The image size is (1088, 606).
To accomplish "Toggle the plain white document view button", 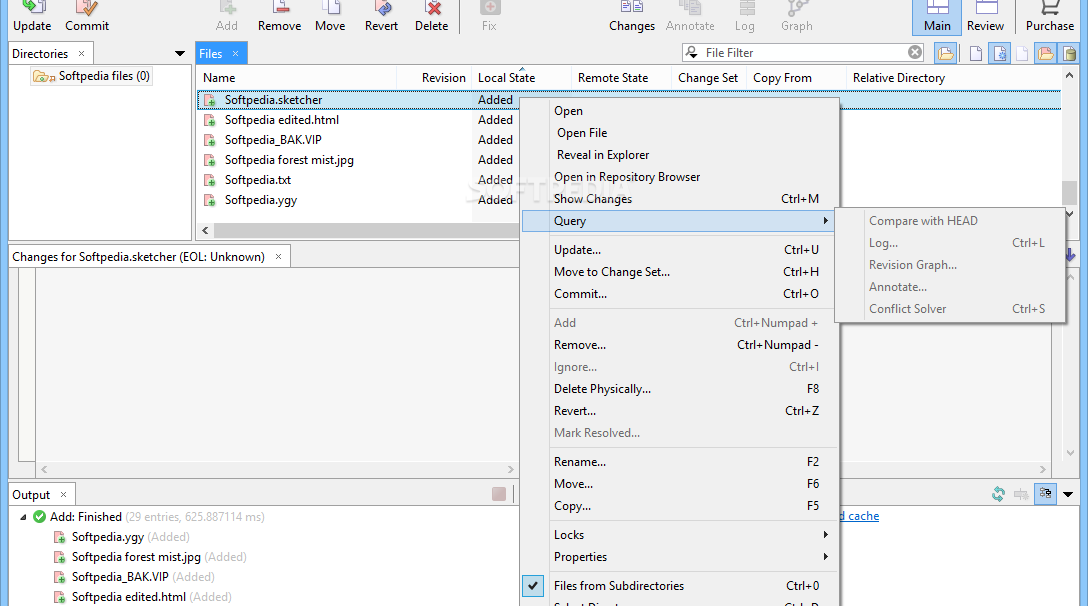I will [x=976, y=53].
